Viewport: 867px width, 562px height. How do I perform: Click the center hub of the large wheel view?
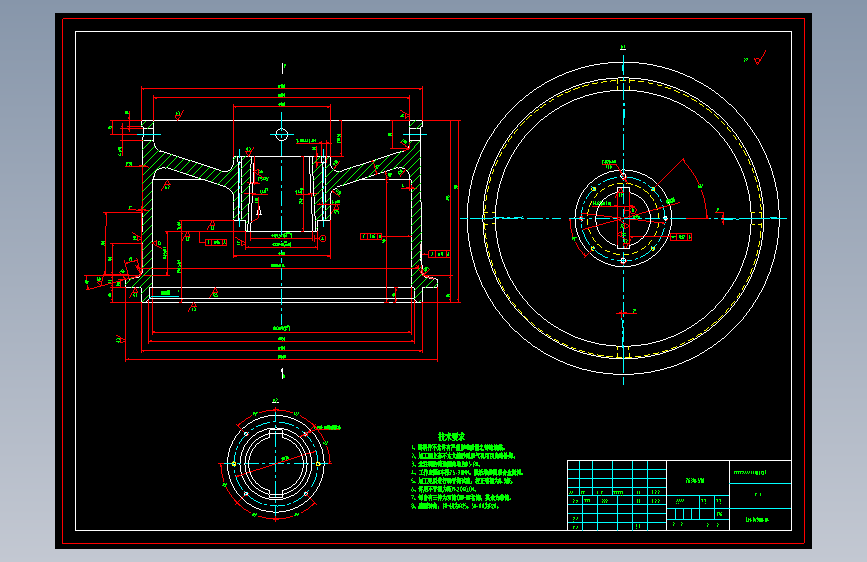tap(623, 218)
